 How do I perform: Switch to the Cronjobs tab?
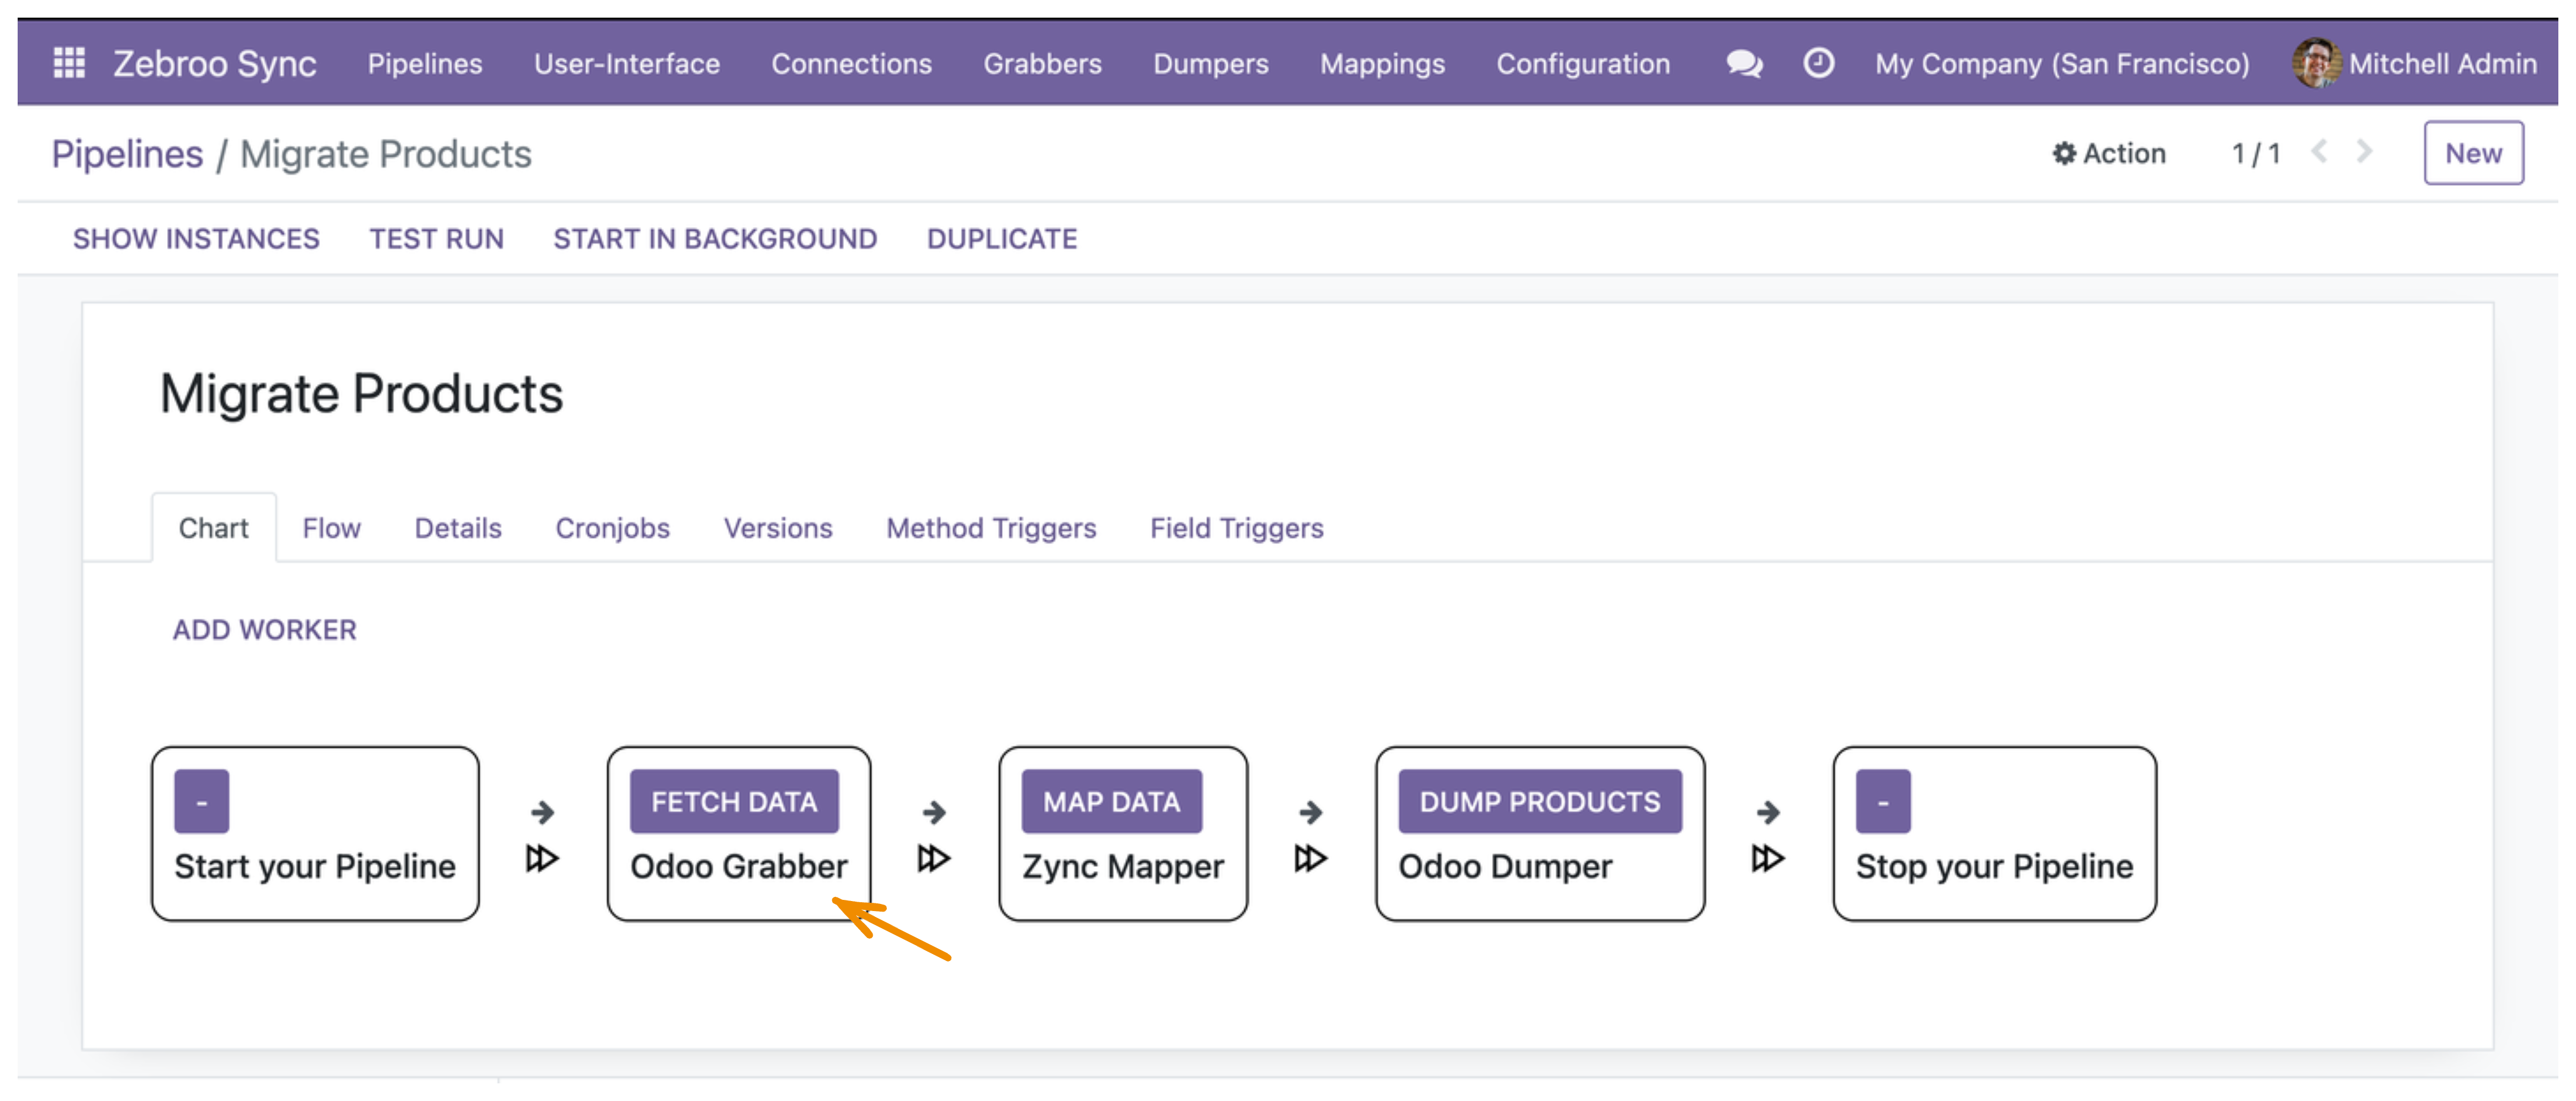coord(612,527)
